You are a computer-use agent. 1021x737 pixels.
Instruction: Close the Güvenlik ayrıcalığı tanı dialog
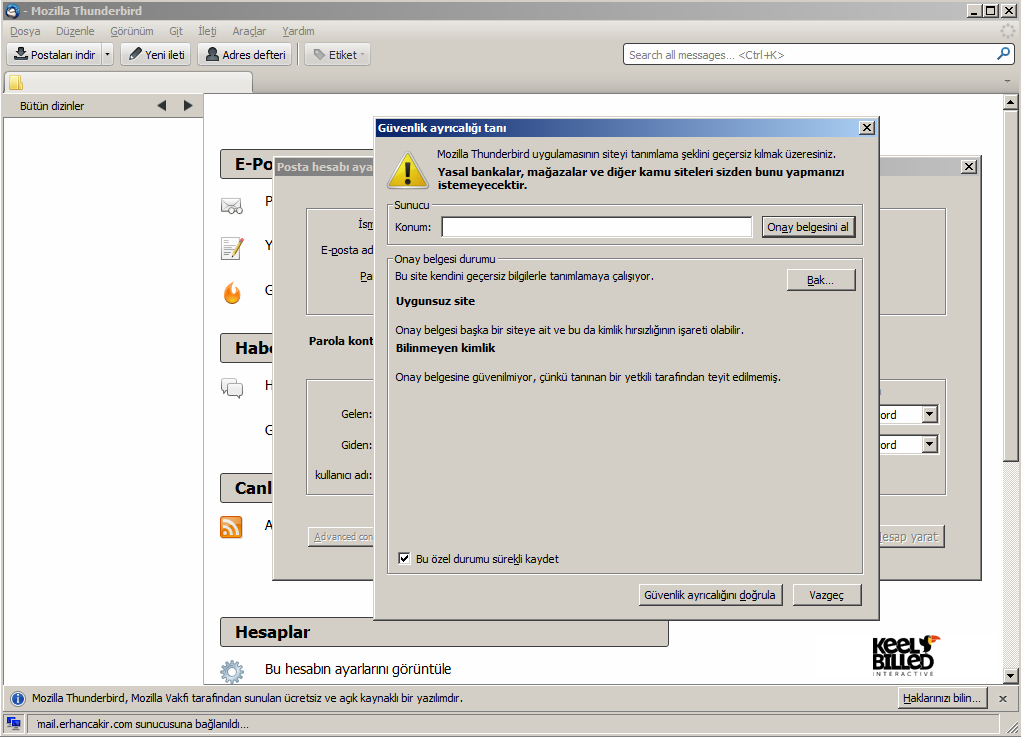pyautogui.click(x=867, y=128)
